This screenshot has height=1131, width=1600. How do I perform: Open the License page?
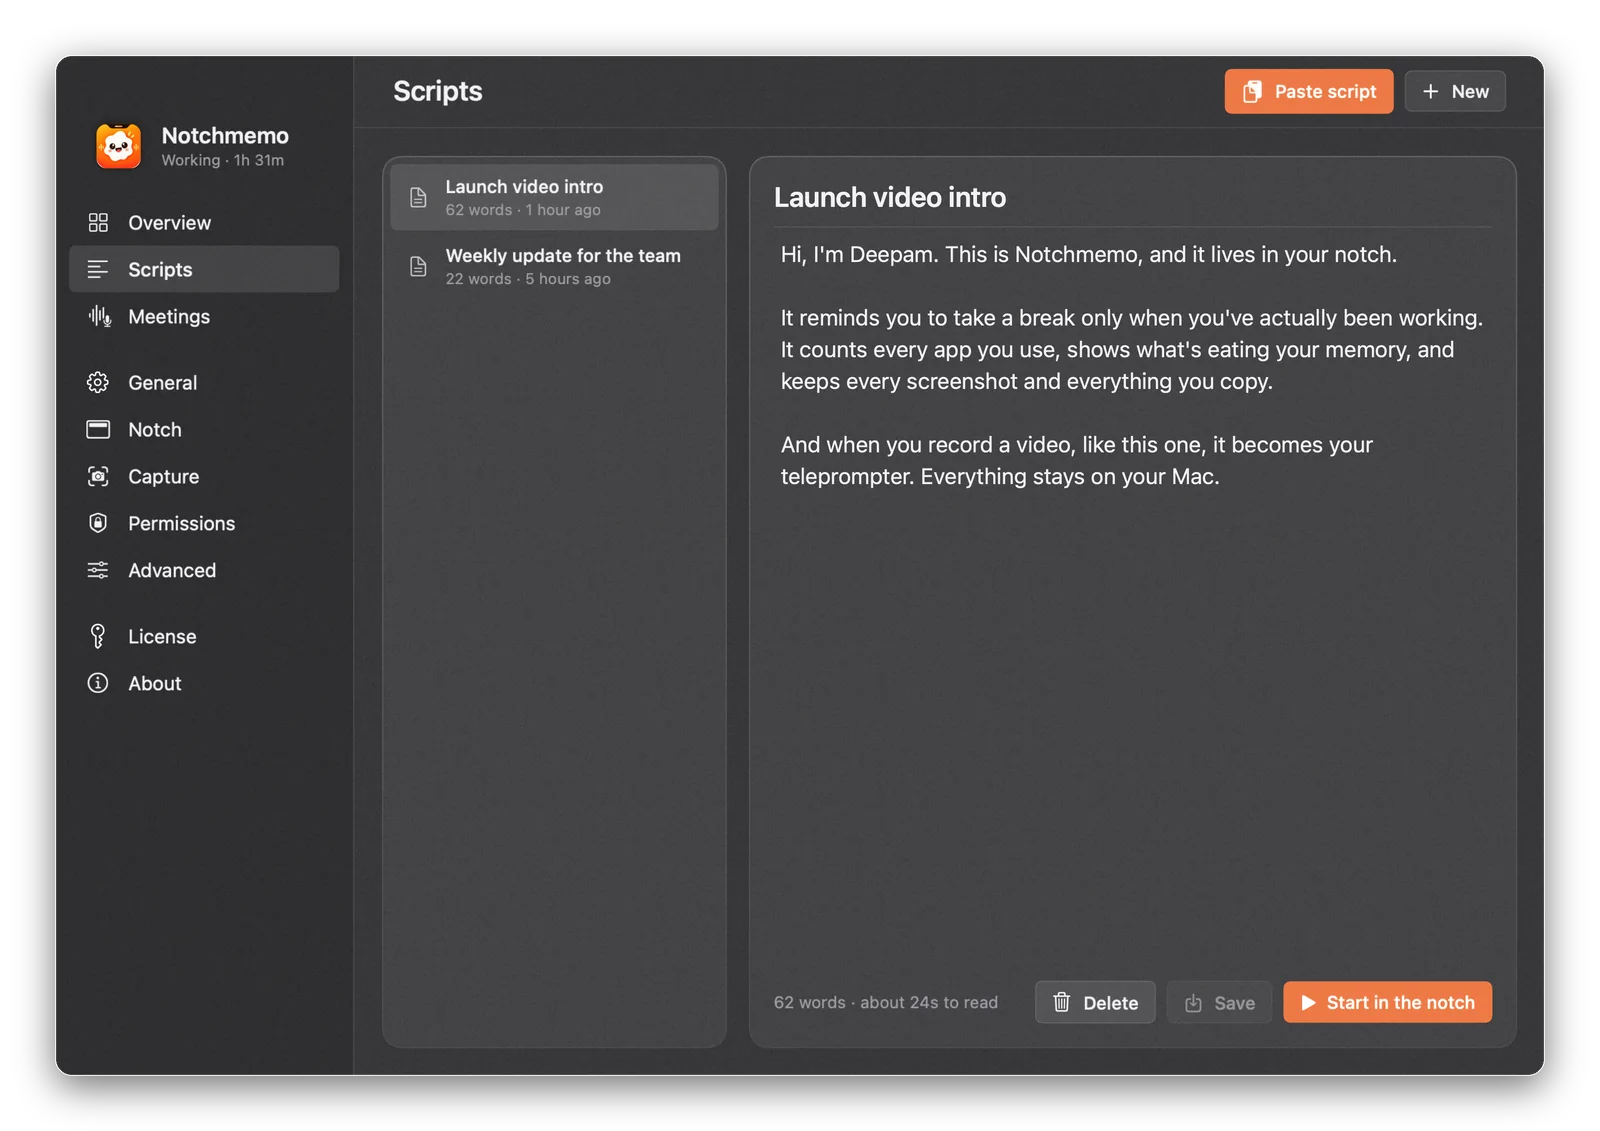[204, 636]
